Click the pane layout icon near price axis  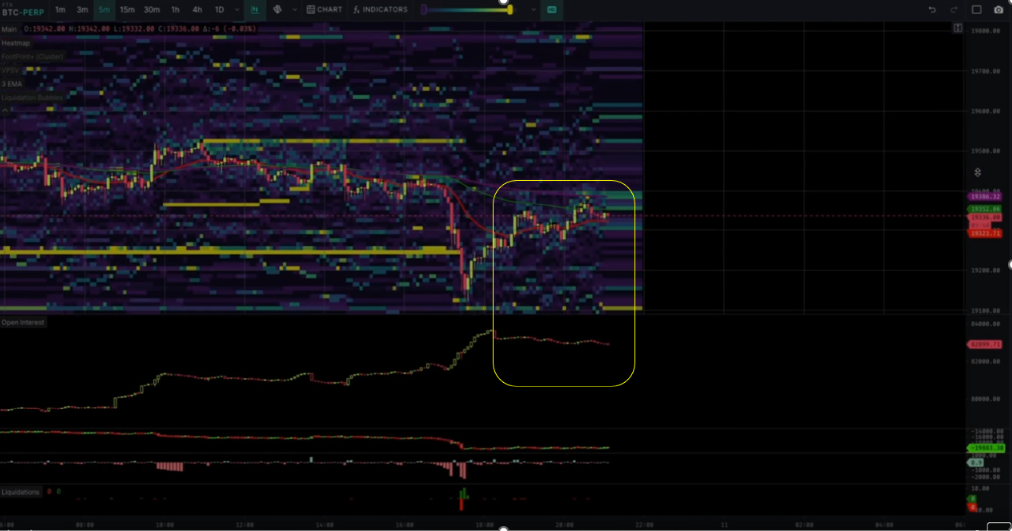pos(958,28)
